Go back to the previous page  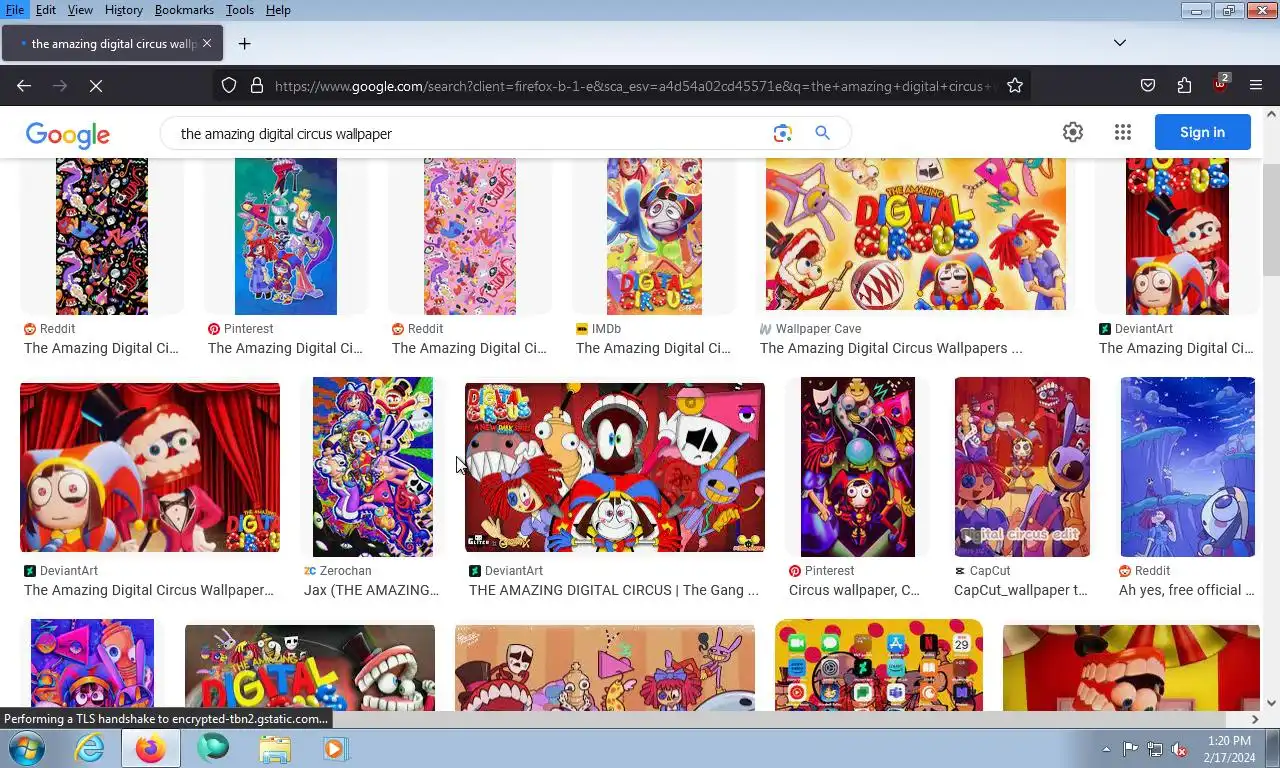click(x=24, y=86)
